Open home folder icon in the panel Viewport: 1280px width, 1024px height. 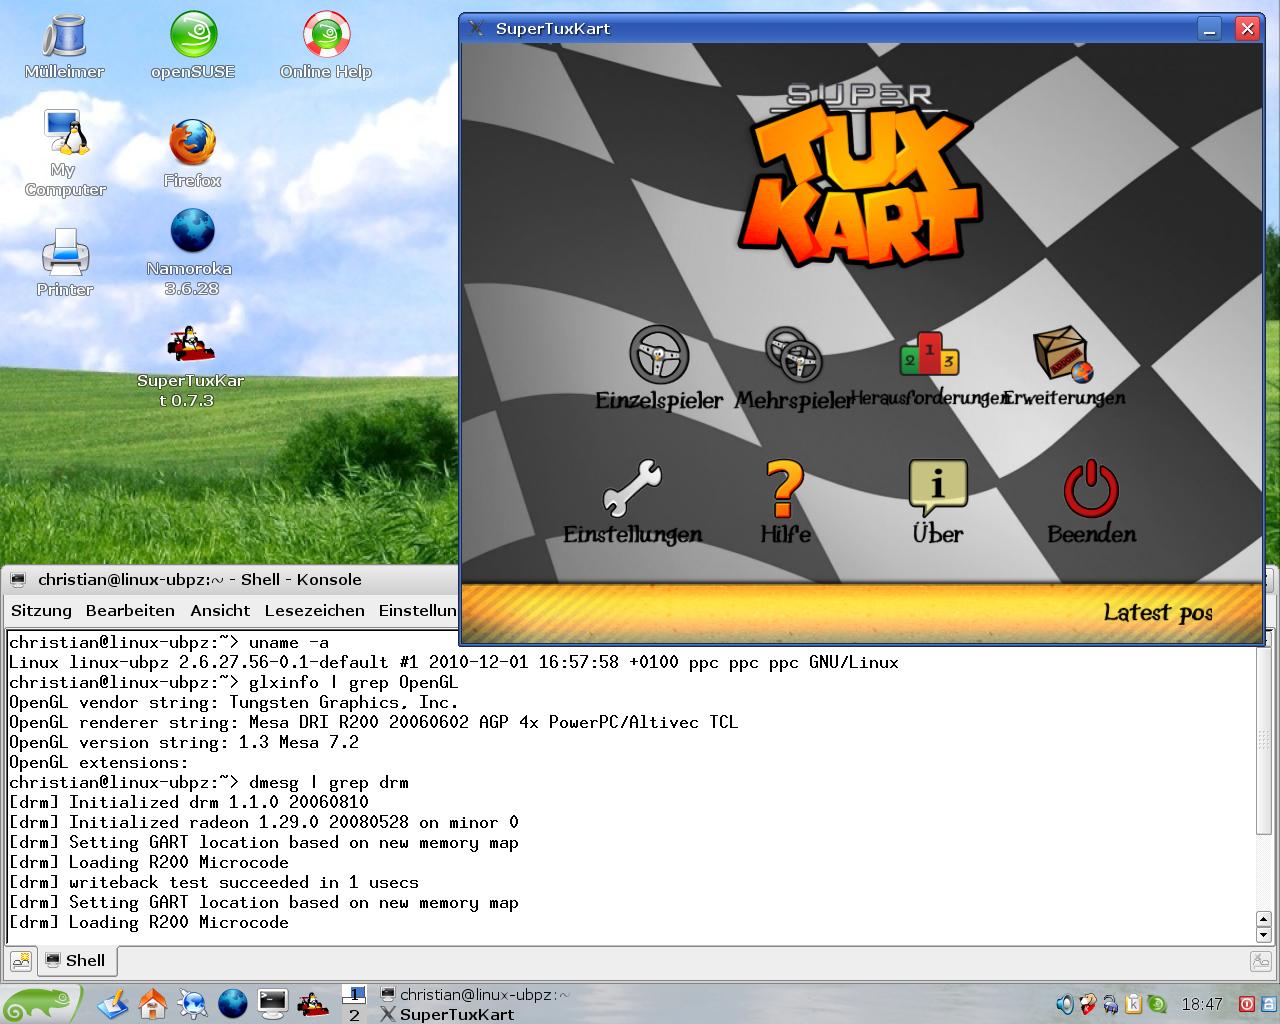152,1003
